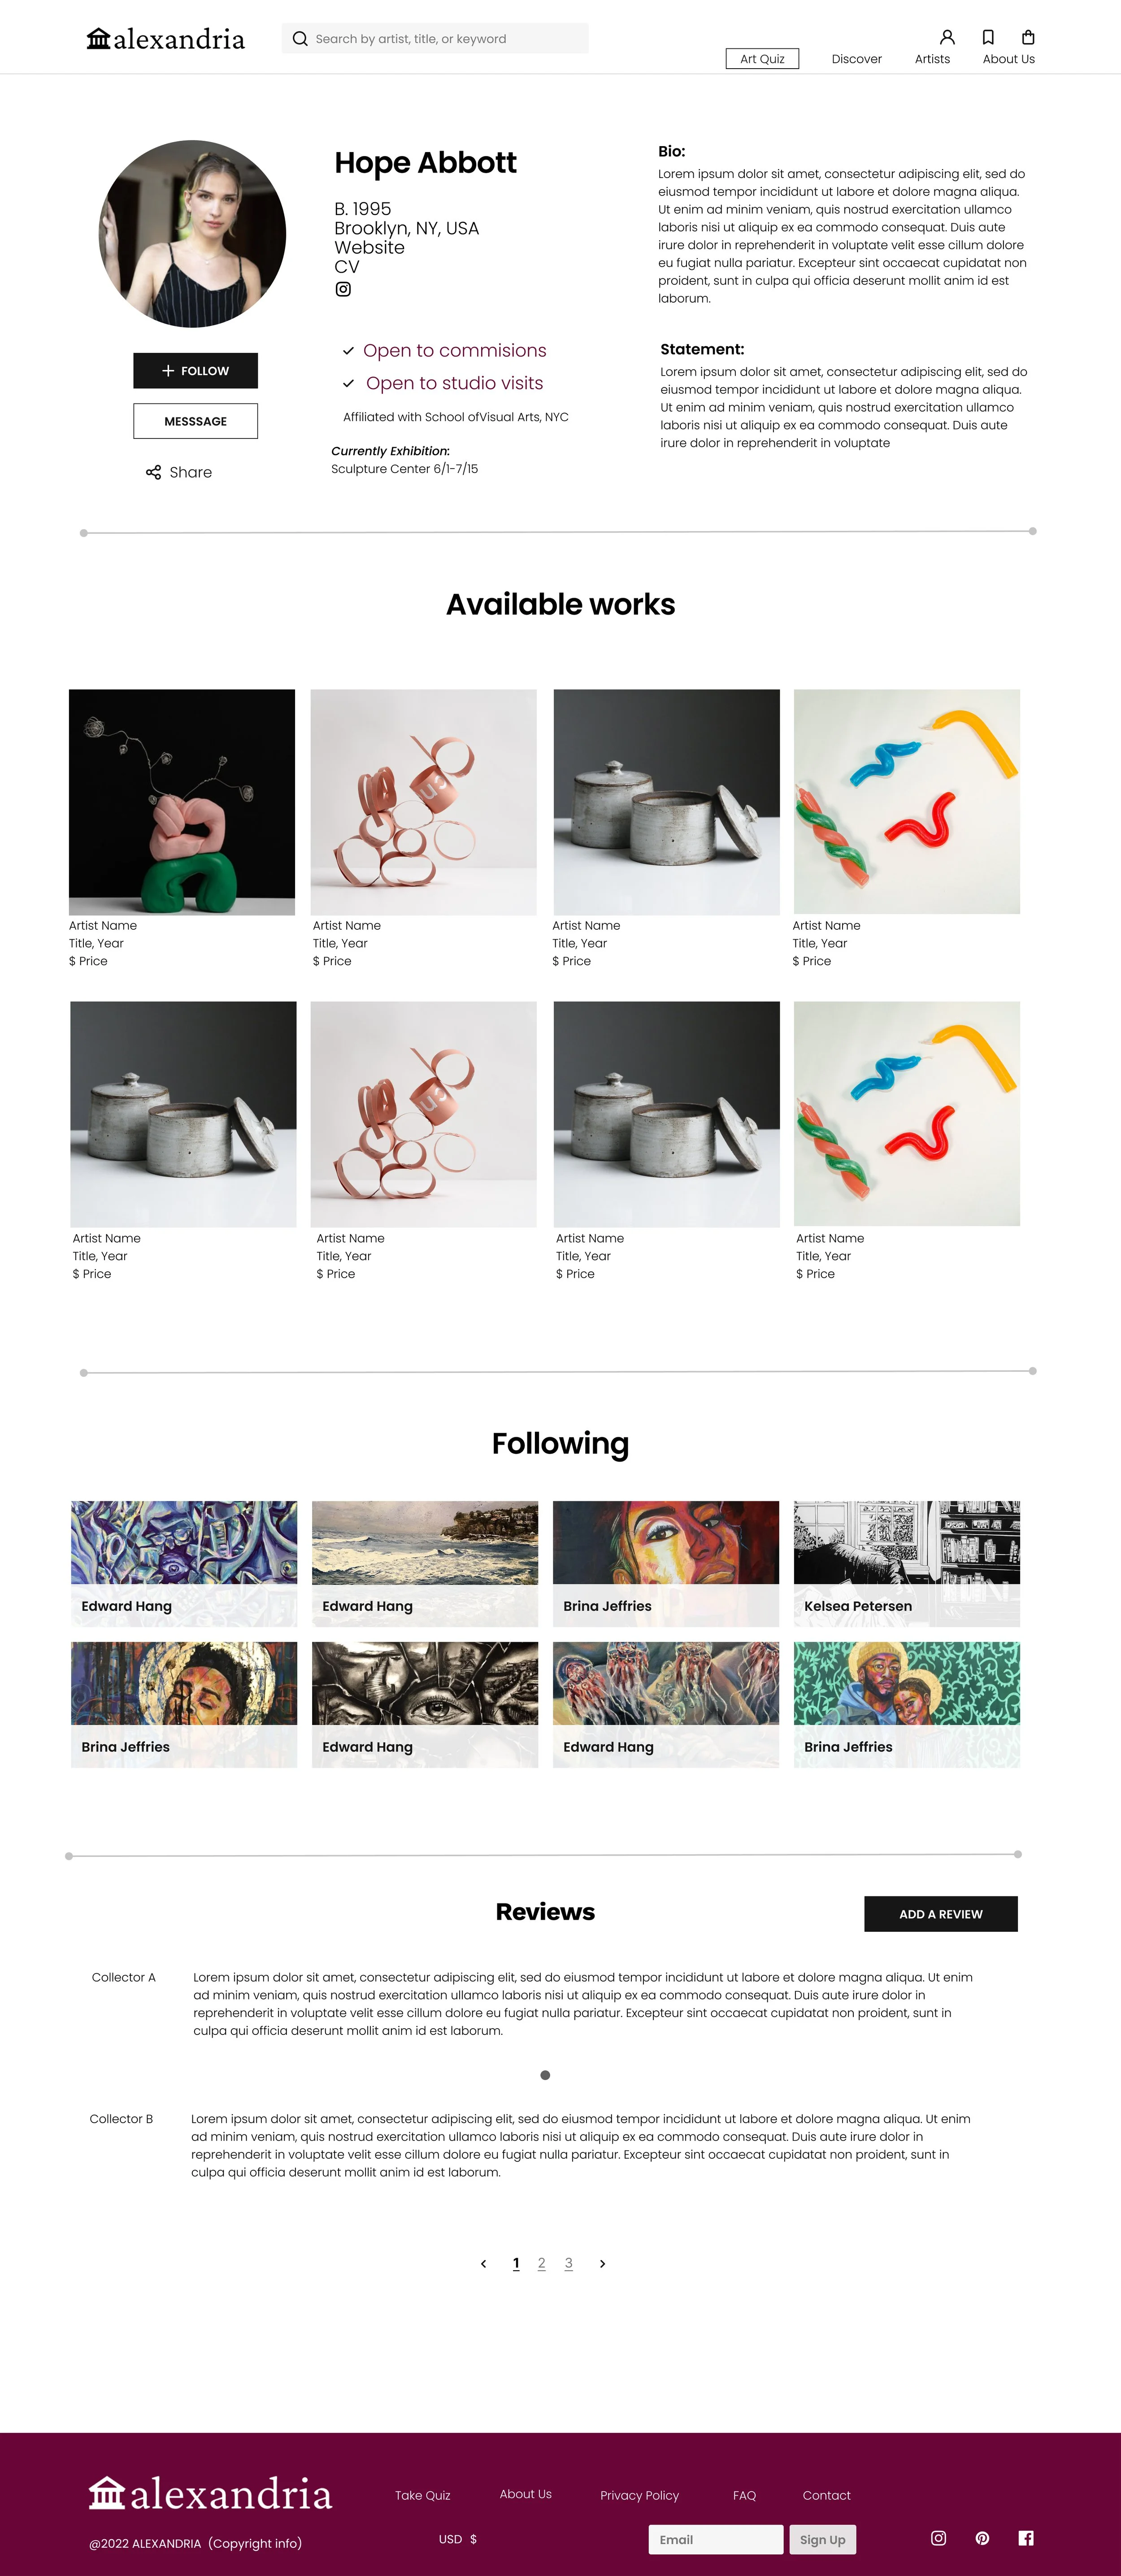Image resolution: width=1121 pixels, height=2576 pixels.
Task: Open Hope Abbott's Instagram profile icon
Action: [343, 289]
